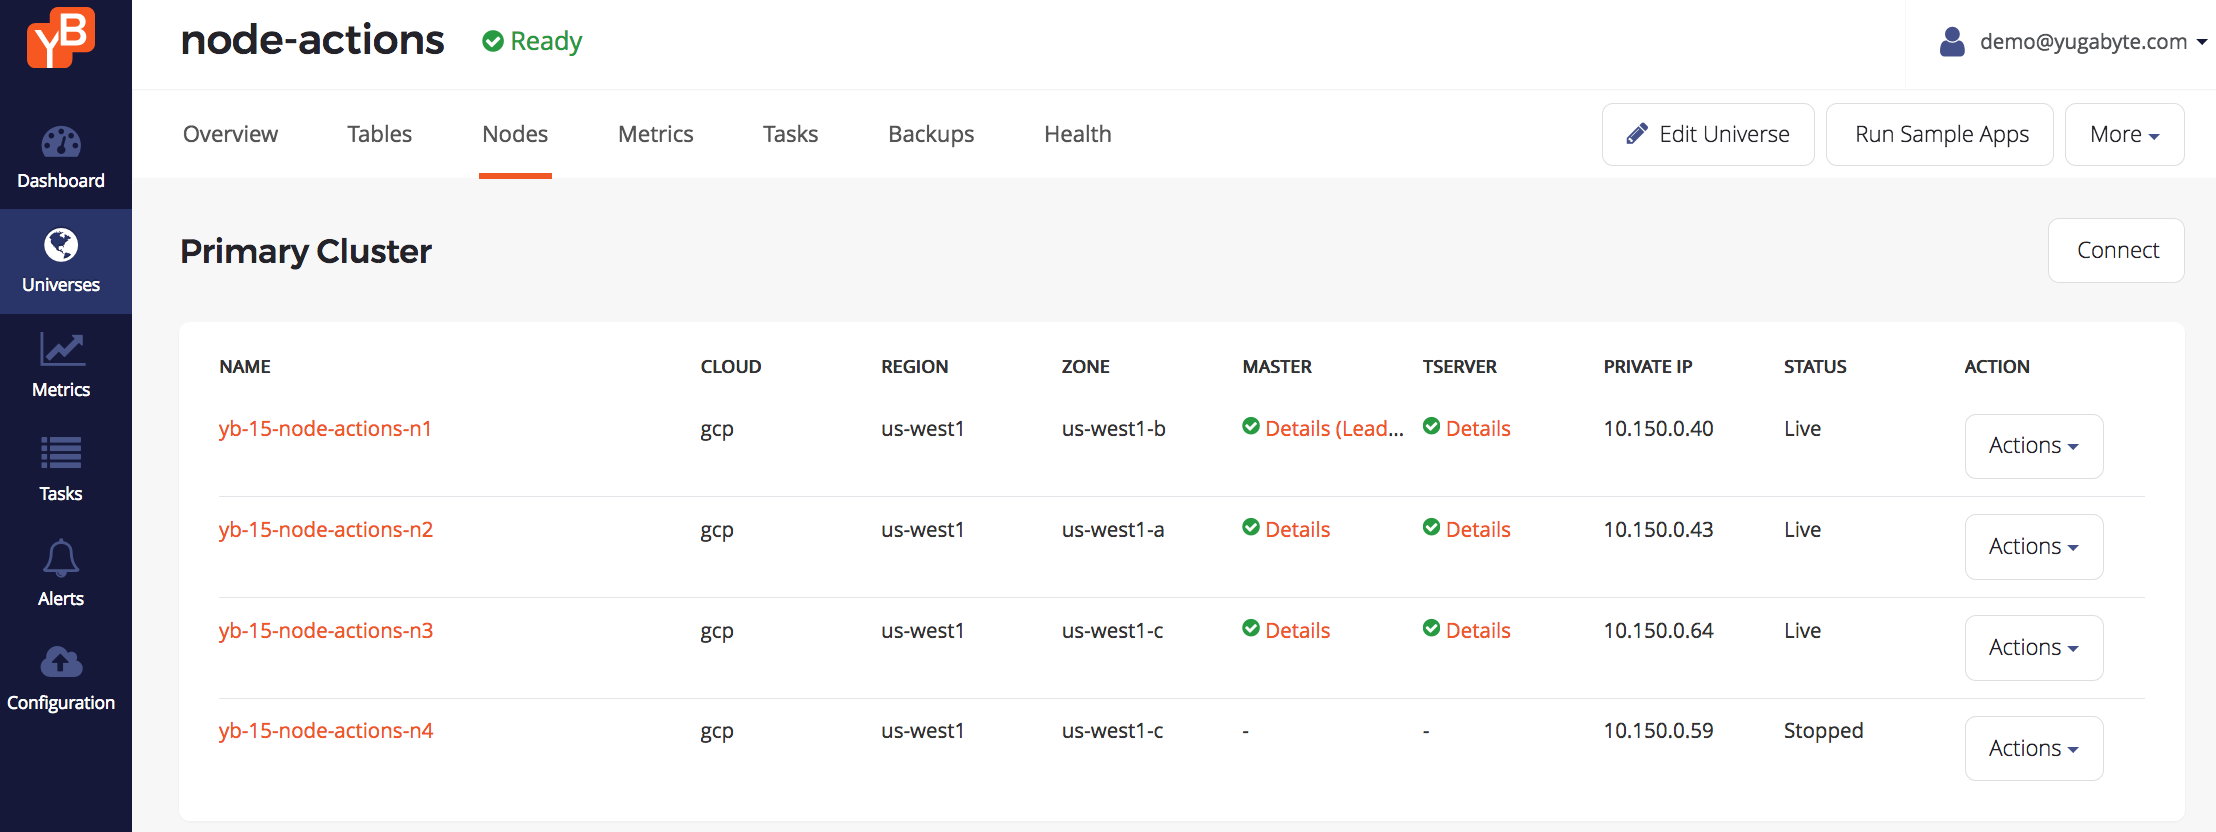Click the green Ready status checkmark icon
Screen dimensions: 2216x832
point(493,41)
